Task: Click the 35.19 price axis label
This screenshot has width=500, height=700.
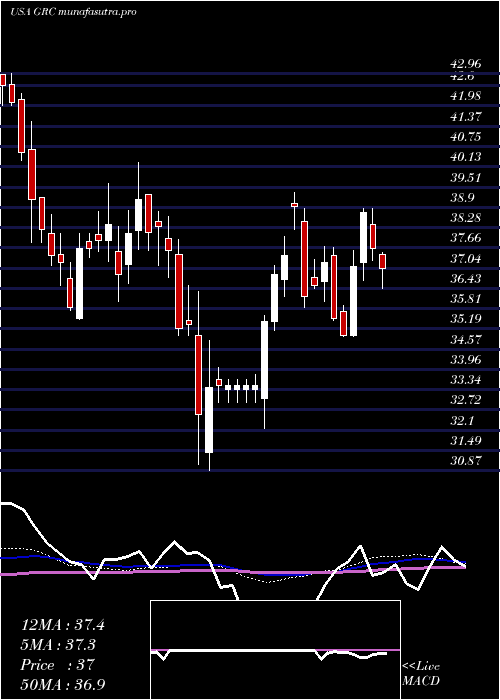Action: click(x=466, y=319)
